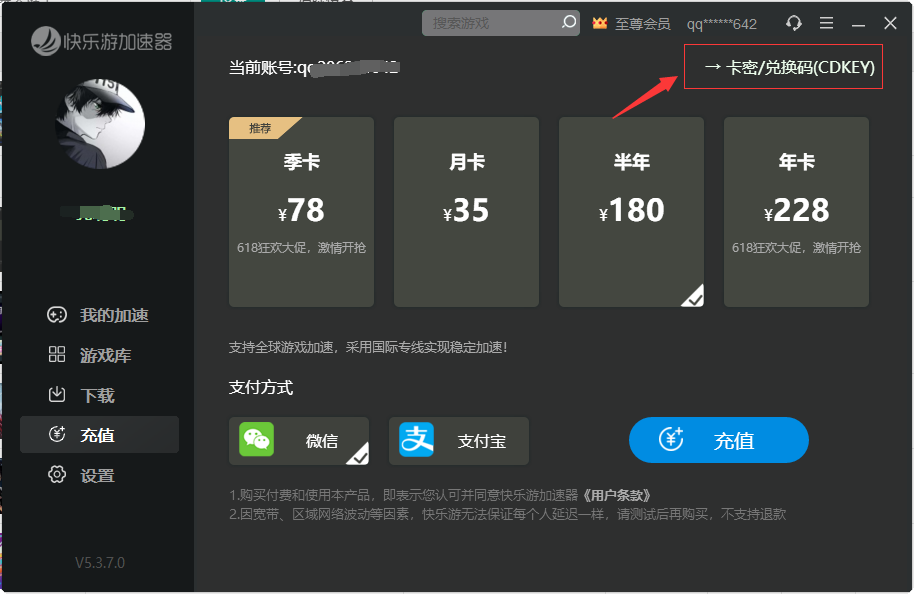The height and width of the screenshot is (594, 914).
Task: Select the 月卡 ¥35 plan card
Action: pyautogui.click(x=466, y=212)
